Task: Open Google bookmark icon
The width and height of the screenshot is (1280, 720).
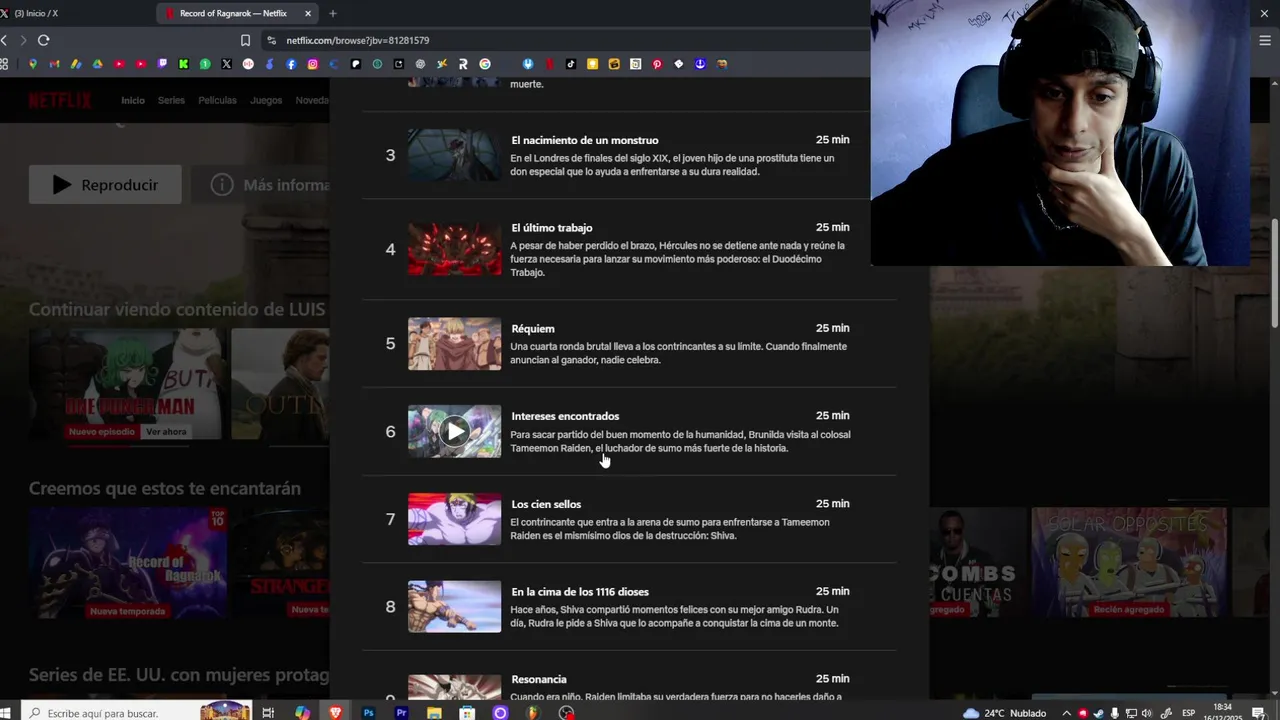Action: [485, 64]
